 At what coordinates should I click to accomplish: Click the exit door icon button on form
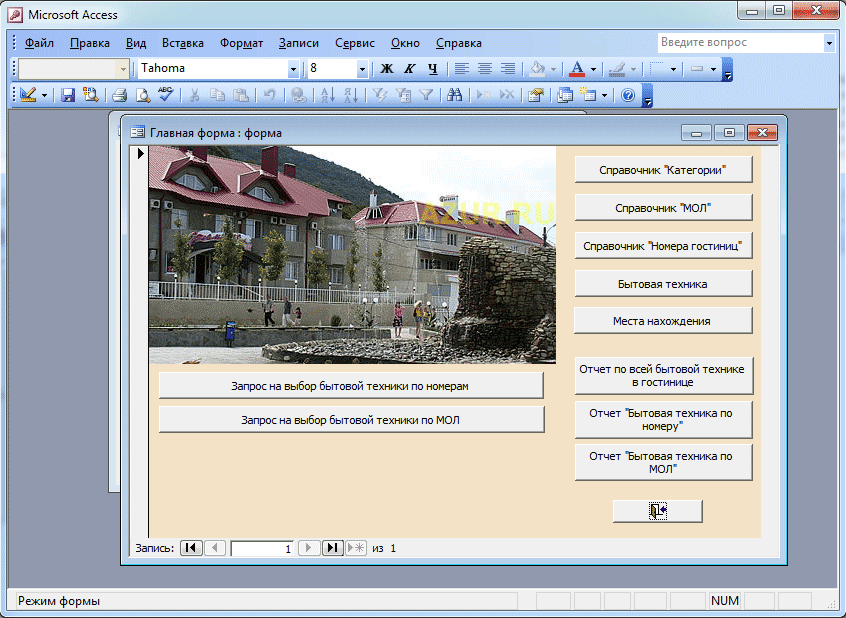pyautogui.click(x=657, y=511)
